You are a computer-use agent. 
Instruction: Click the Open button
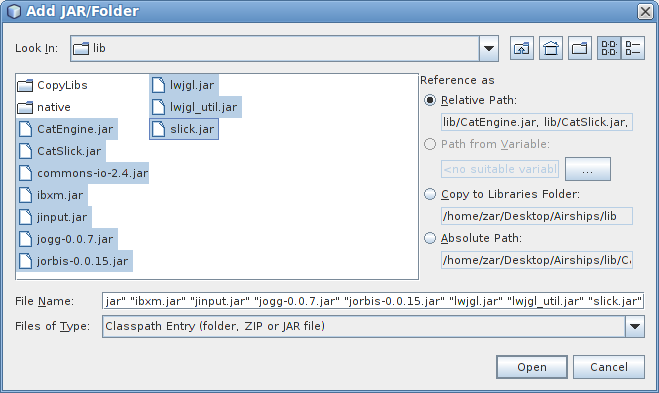(x=532, y=367)
